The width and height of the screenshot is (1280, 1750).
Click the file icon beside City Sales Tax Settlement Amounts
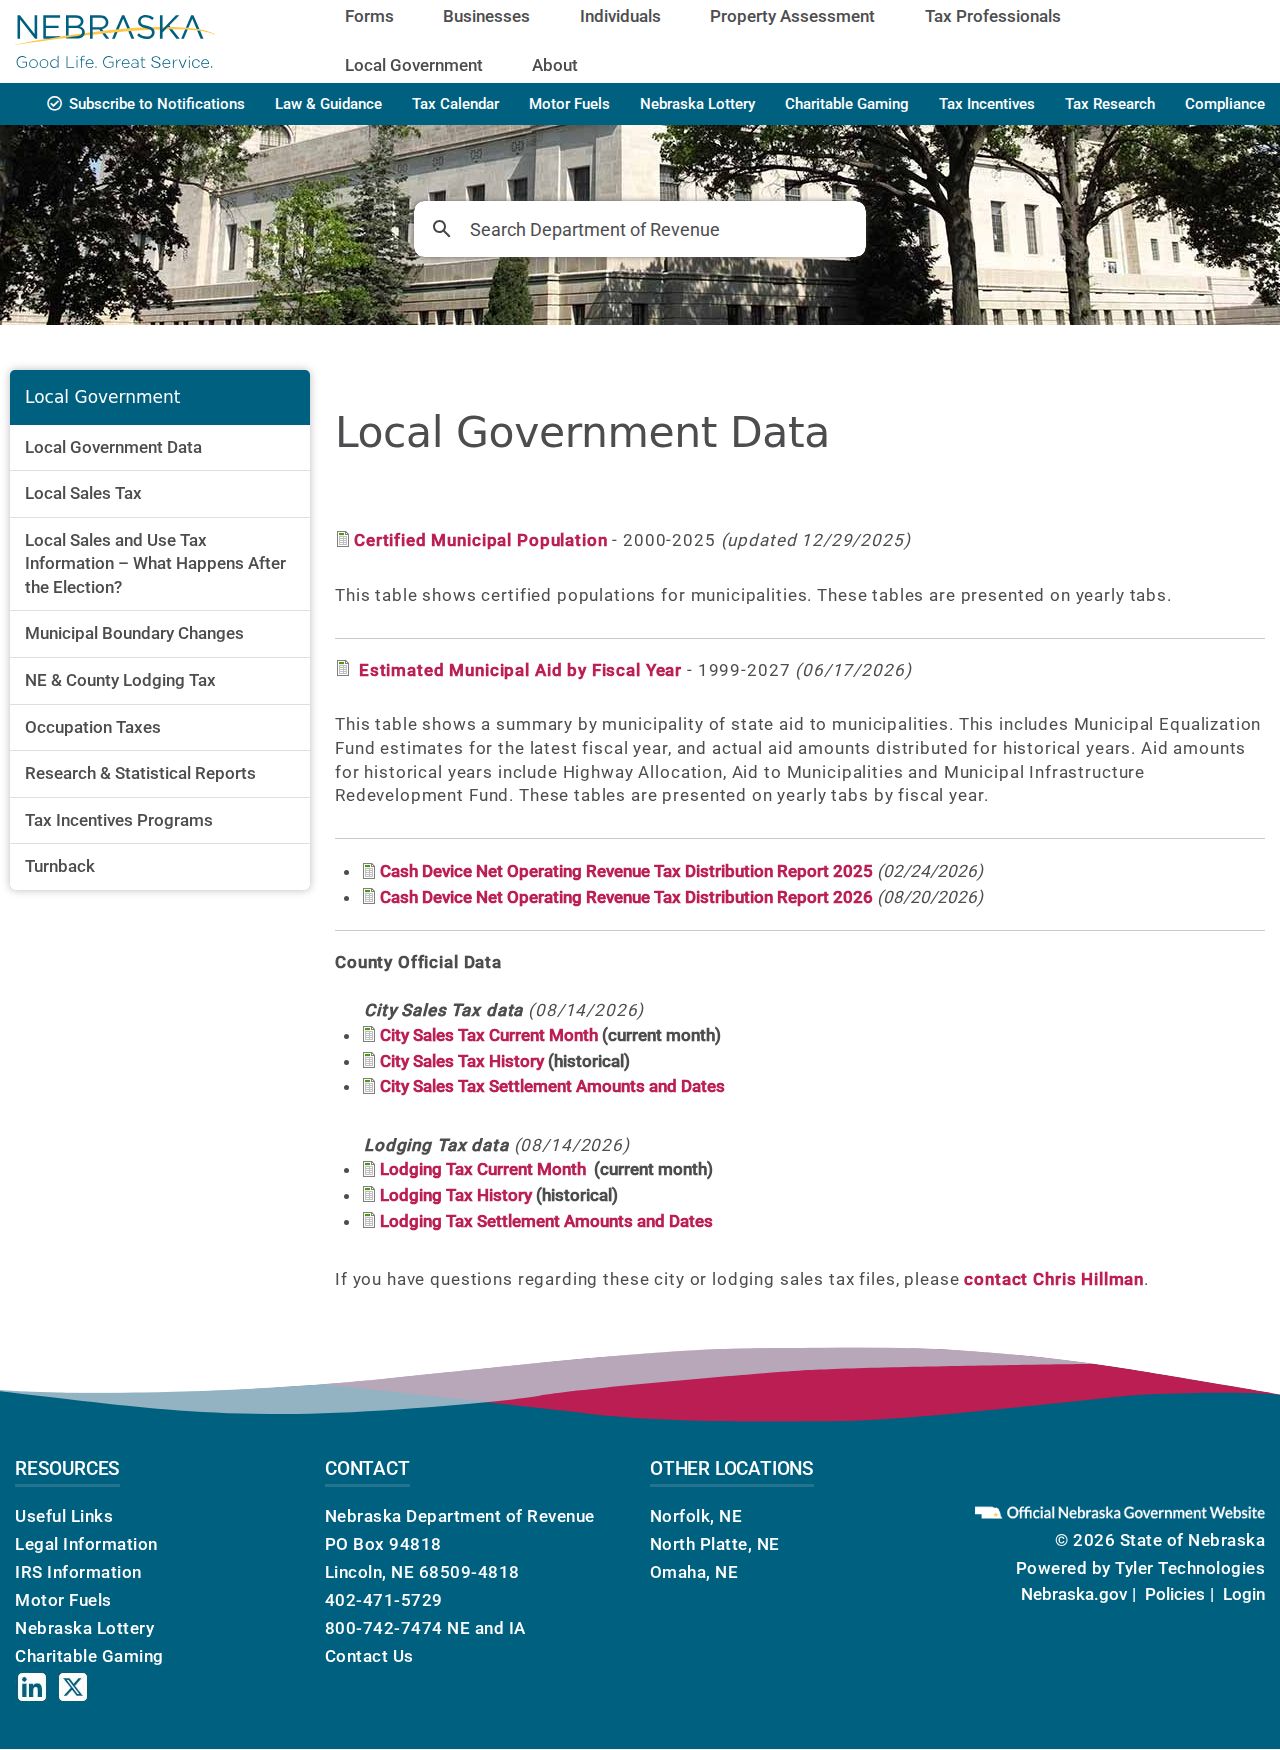click(x=369, y=1086)
